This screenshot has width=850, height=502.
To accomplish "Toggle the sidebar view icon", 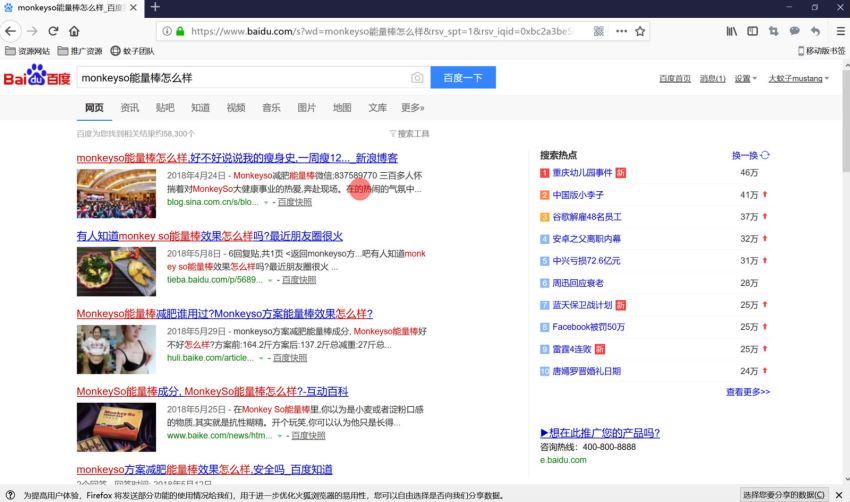I will (x=752, y=31).
